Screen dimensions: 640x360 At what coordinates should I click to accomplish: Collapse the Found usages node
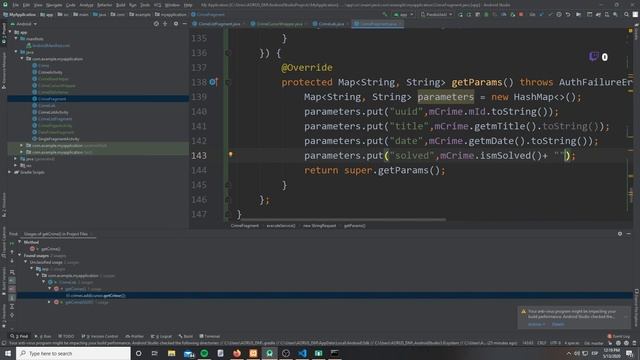point(20,256)
